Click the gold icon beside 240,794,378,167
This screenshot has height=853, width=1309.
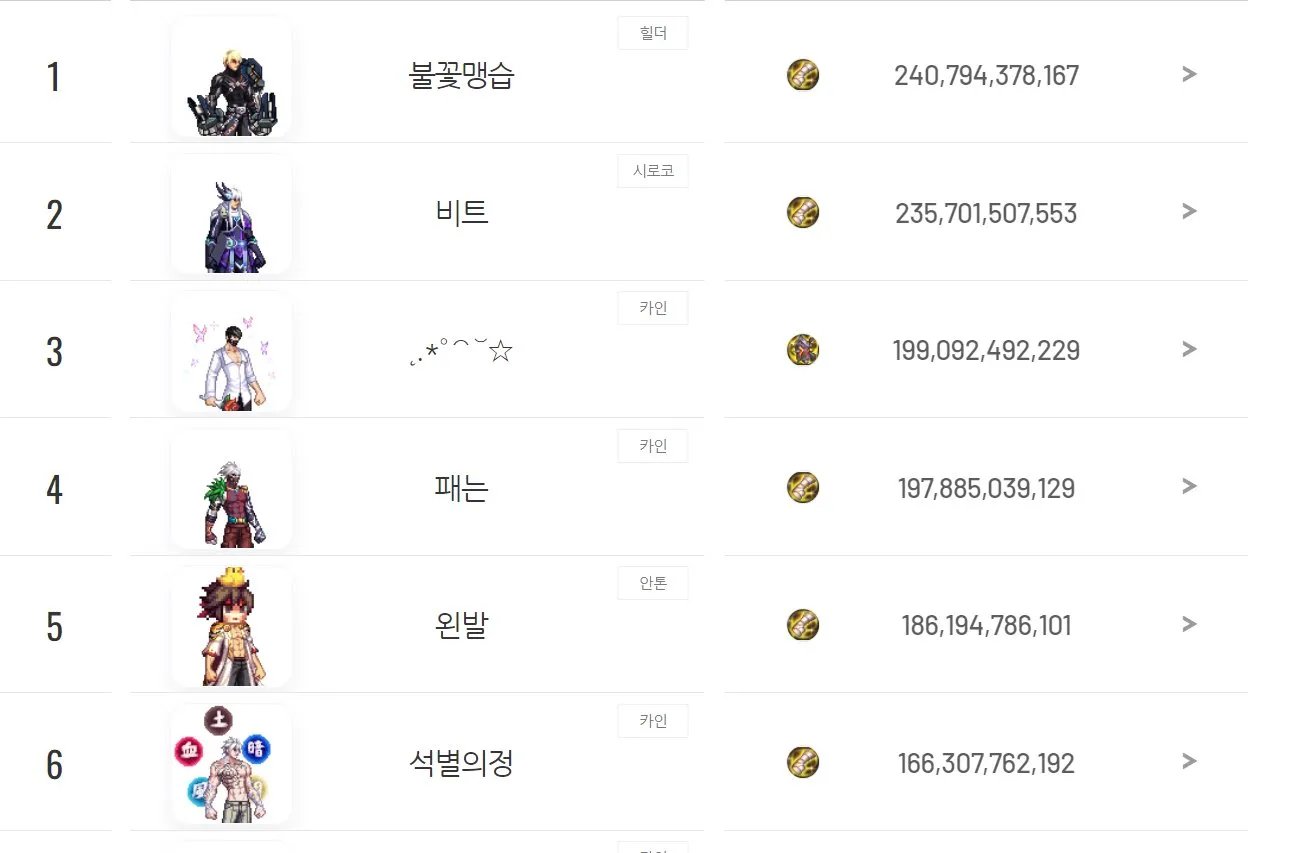803,75
